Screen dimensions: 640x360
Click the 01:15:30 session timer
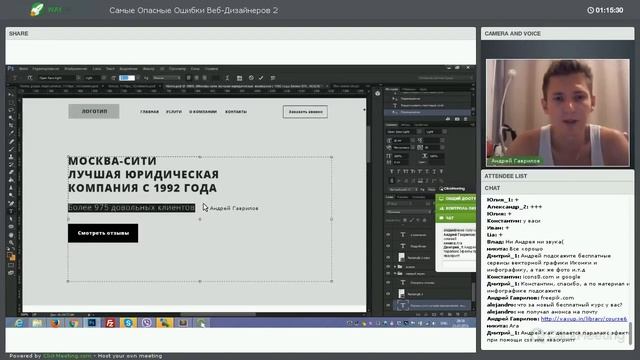[606, 10]
